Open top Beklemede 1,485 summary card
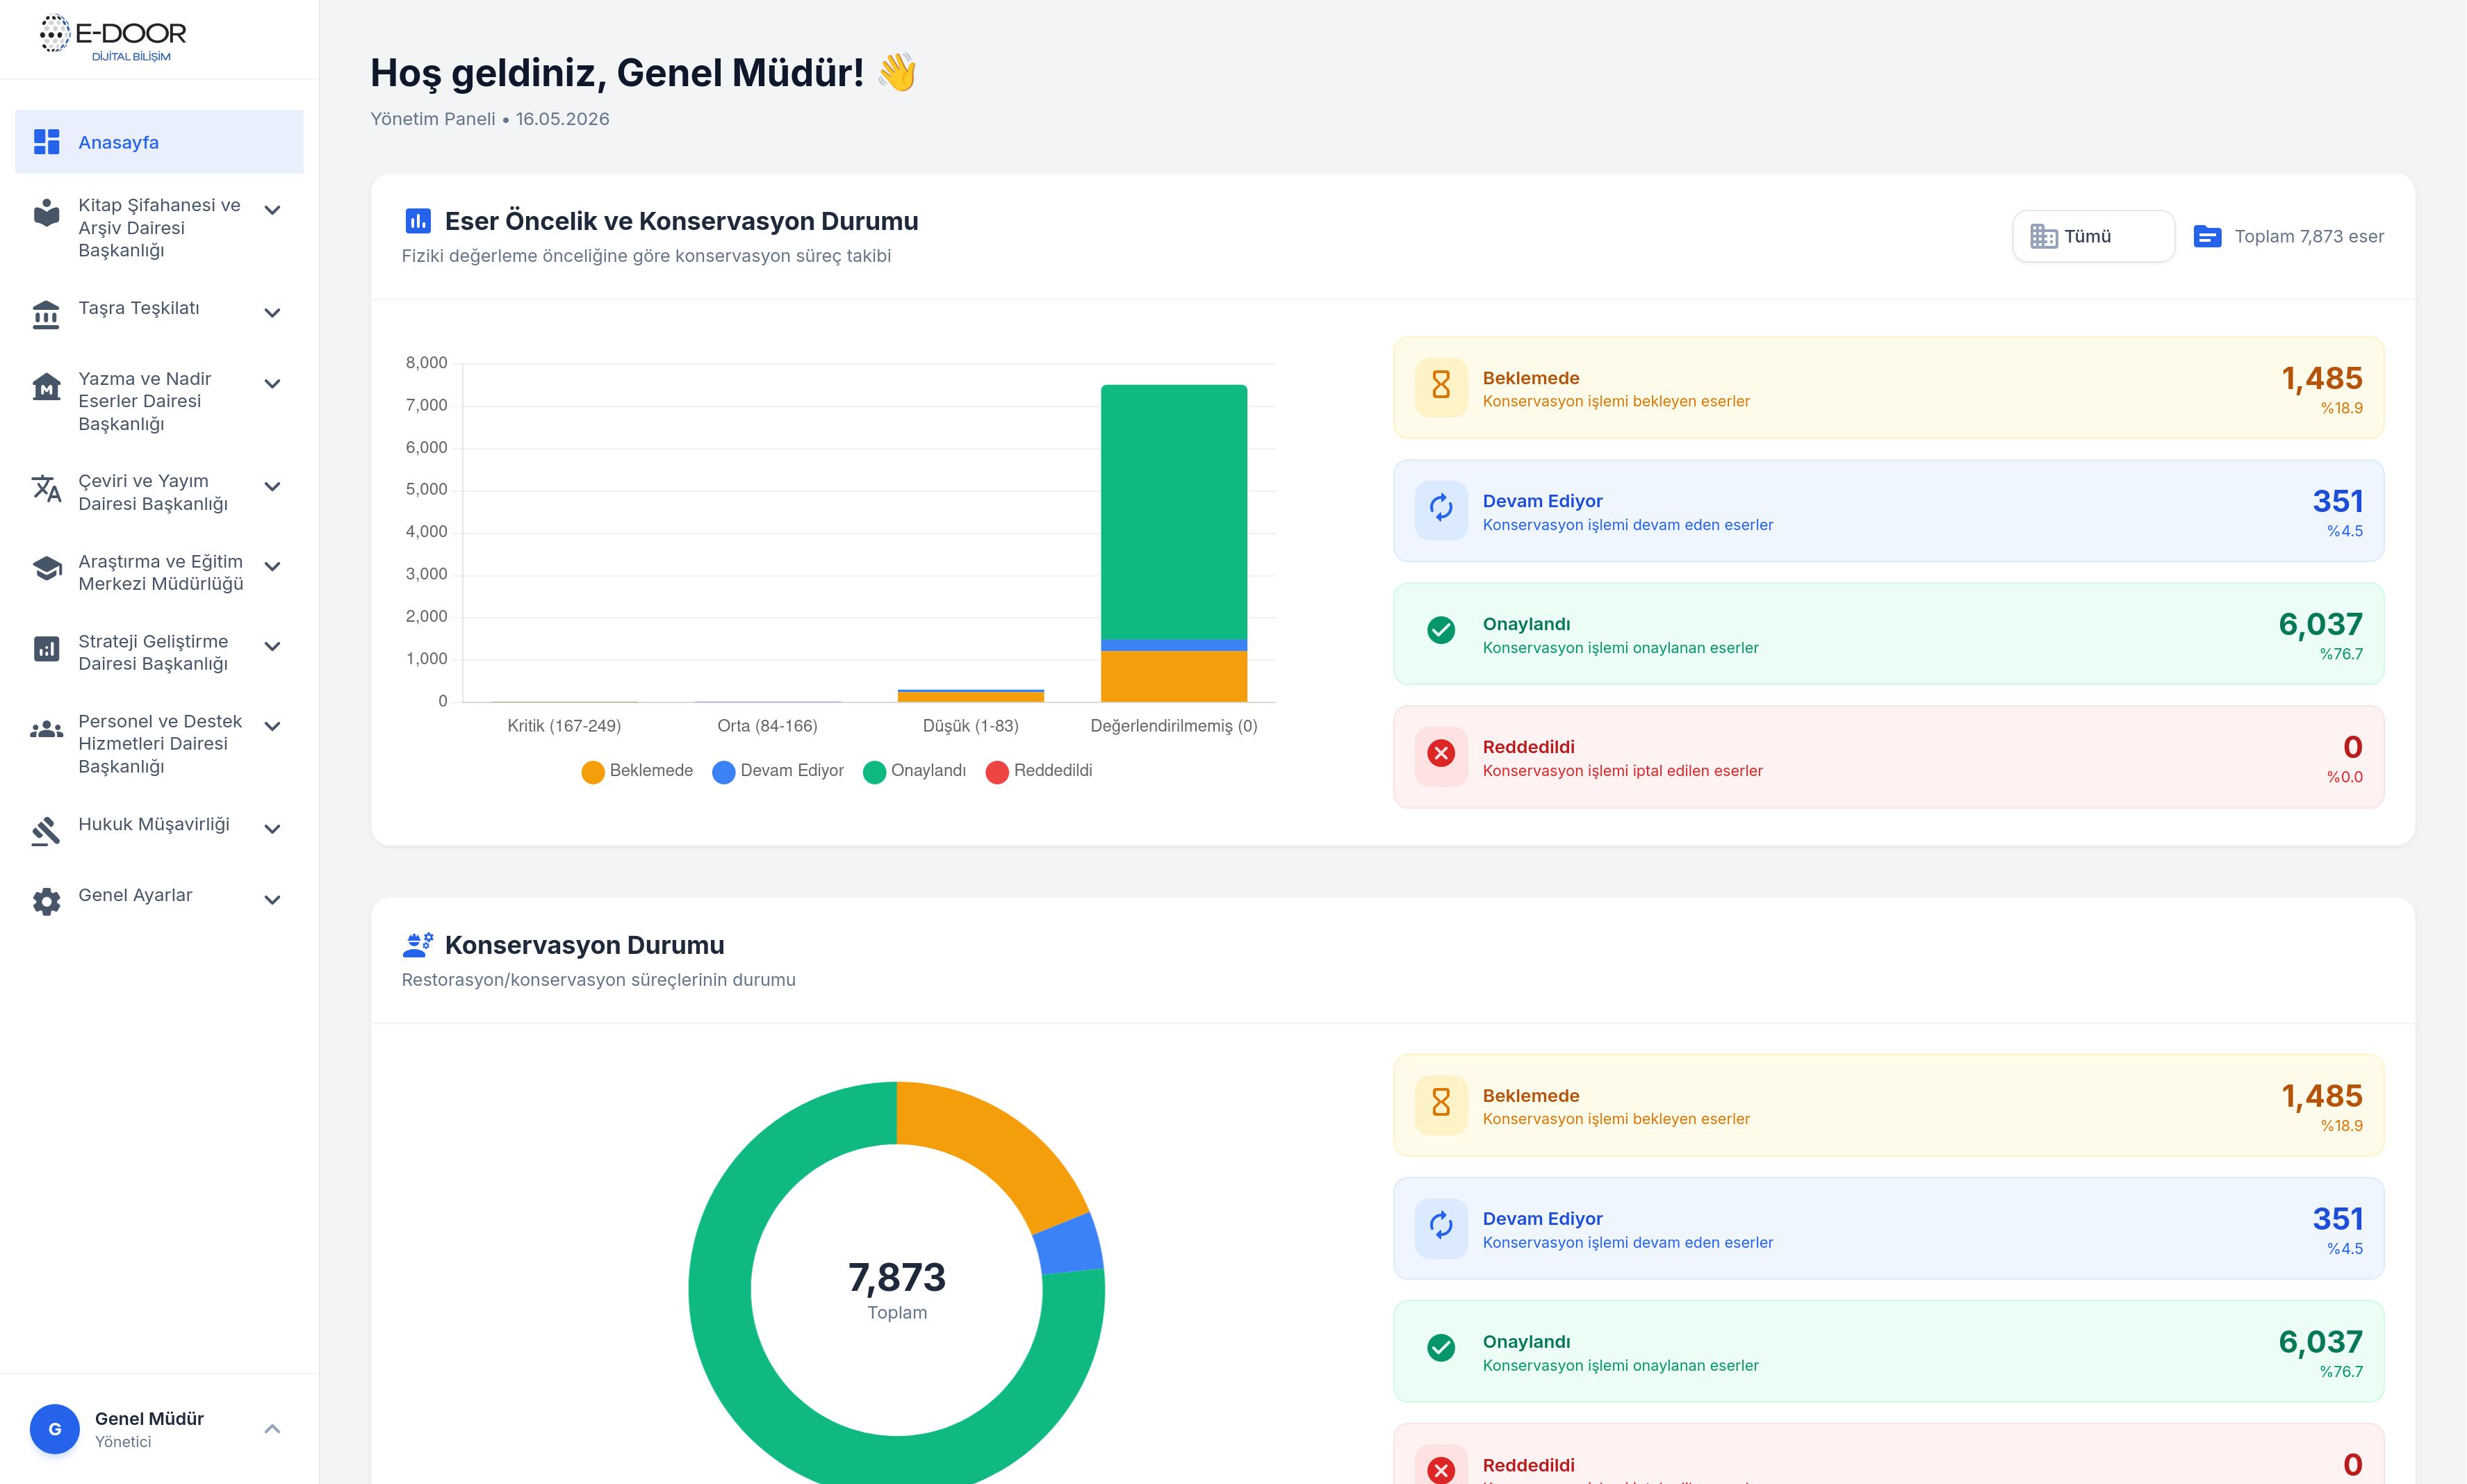This screenshot has width=2467, height=1484. click(x=1888, y=387)
